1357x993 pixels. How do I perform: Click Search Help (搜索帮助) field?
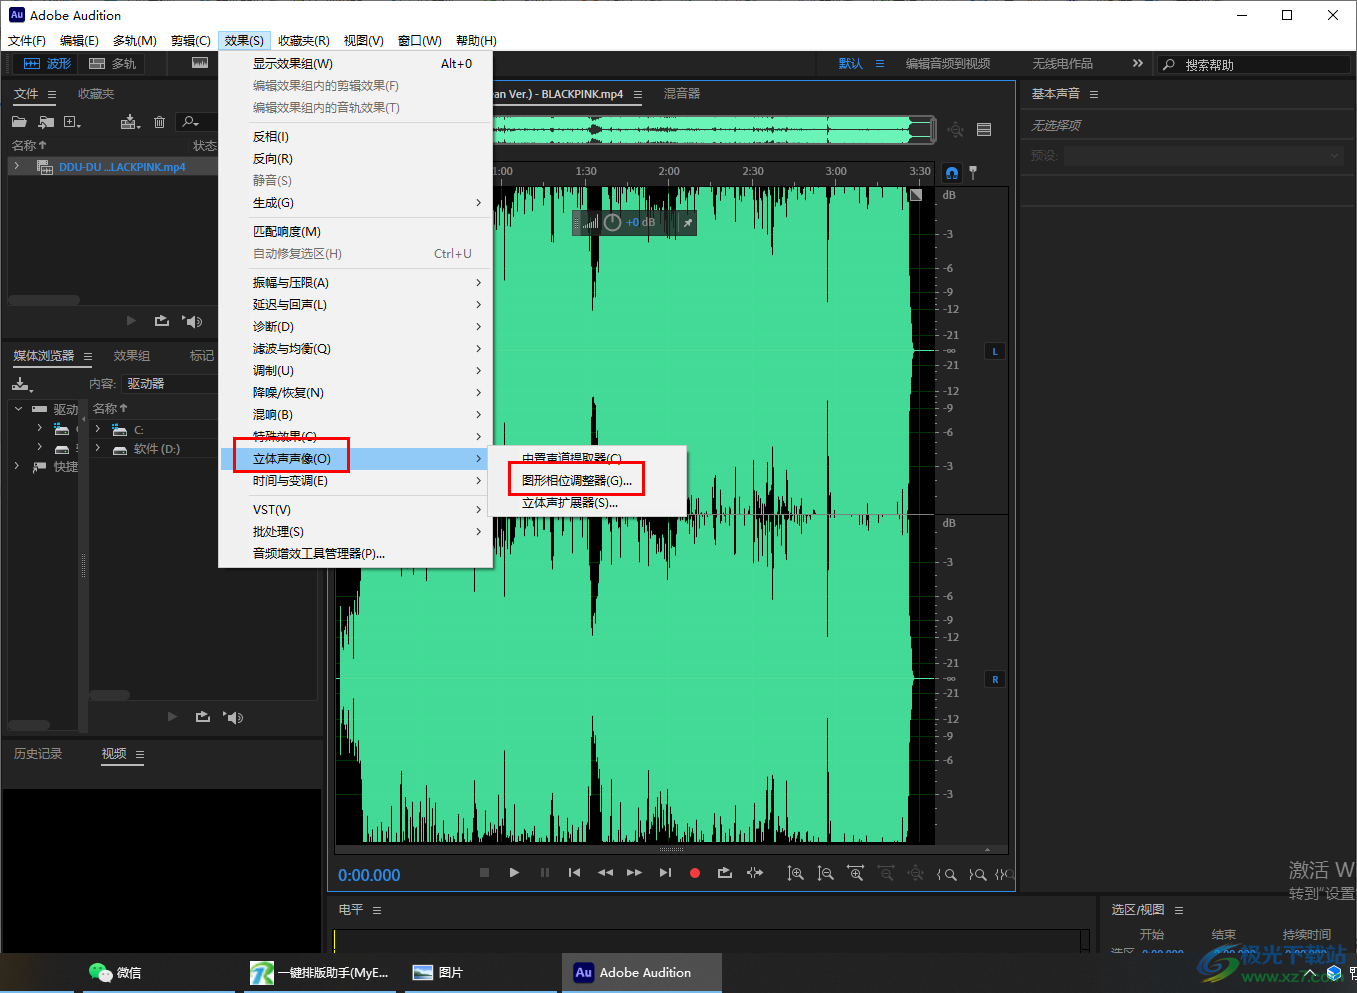(x=1254, y=64)
